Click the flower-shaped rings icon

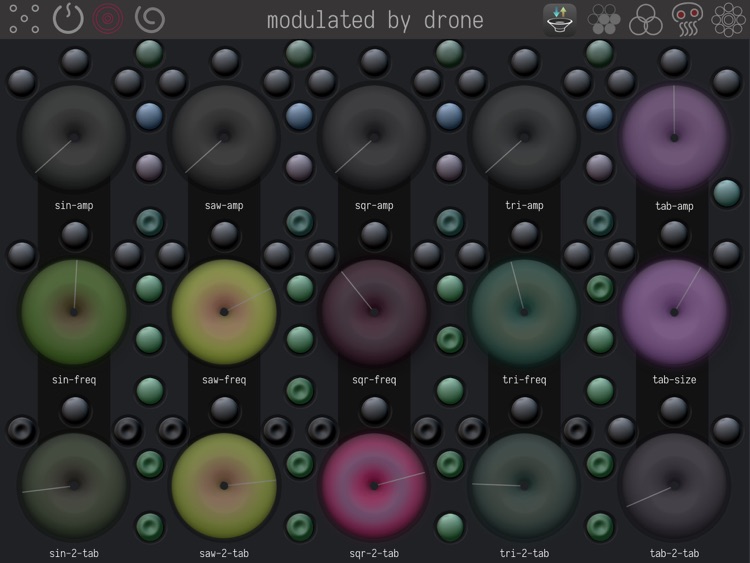coord(728,20)
